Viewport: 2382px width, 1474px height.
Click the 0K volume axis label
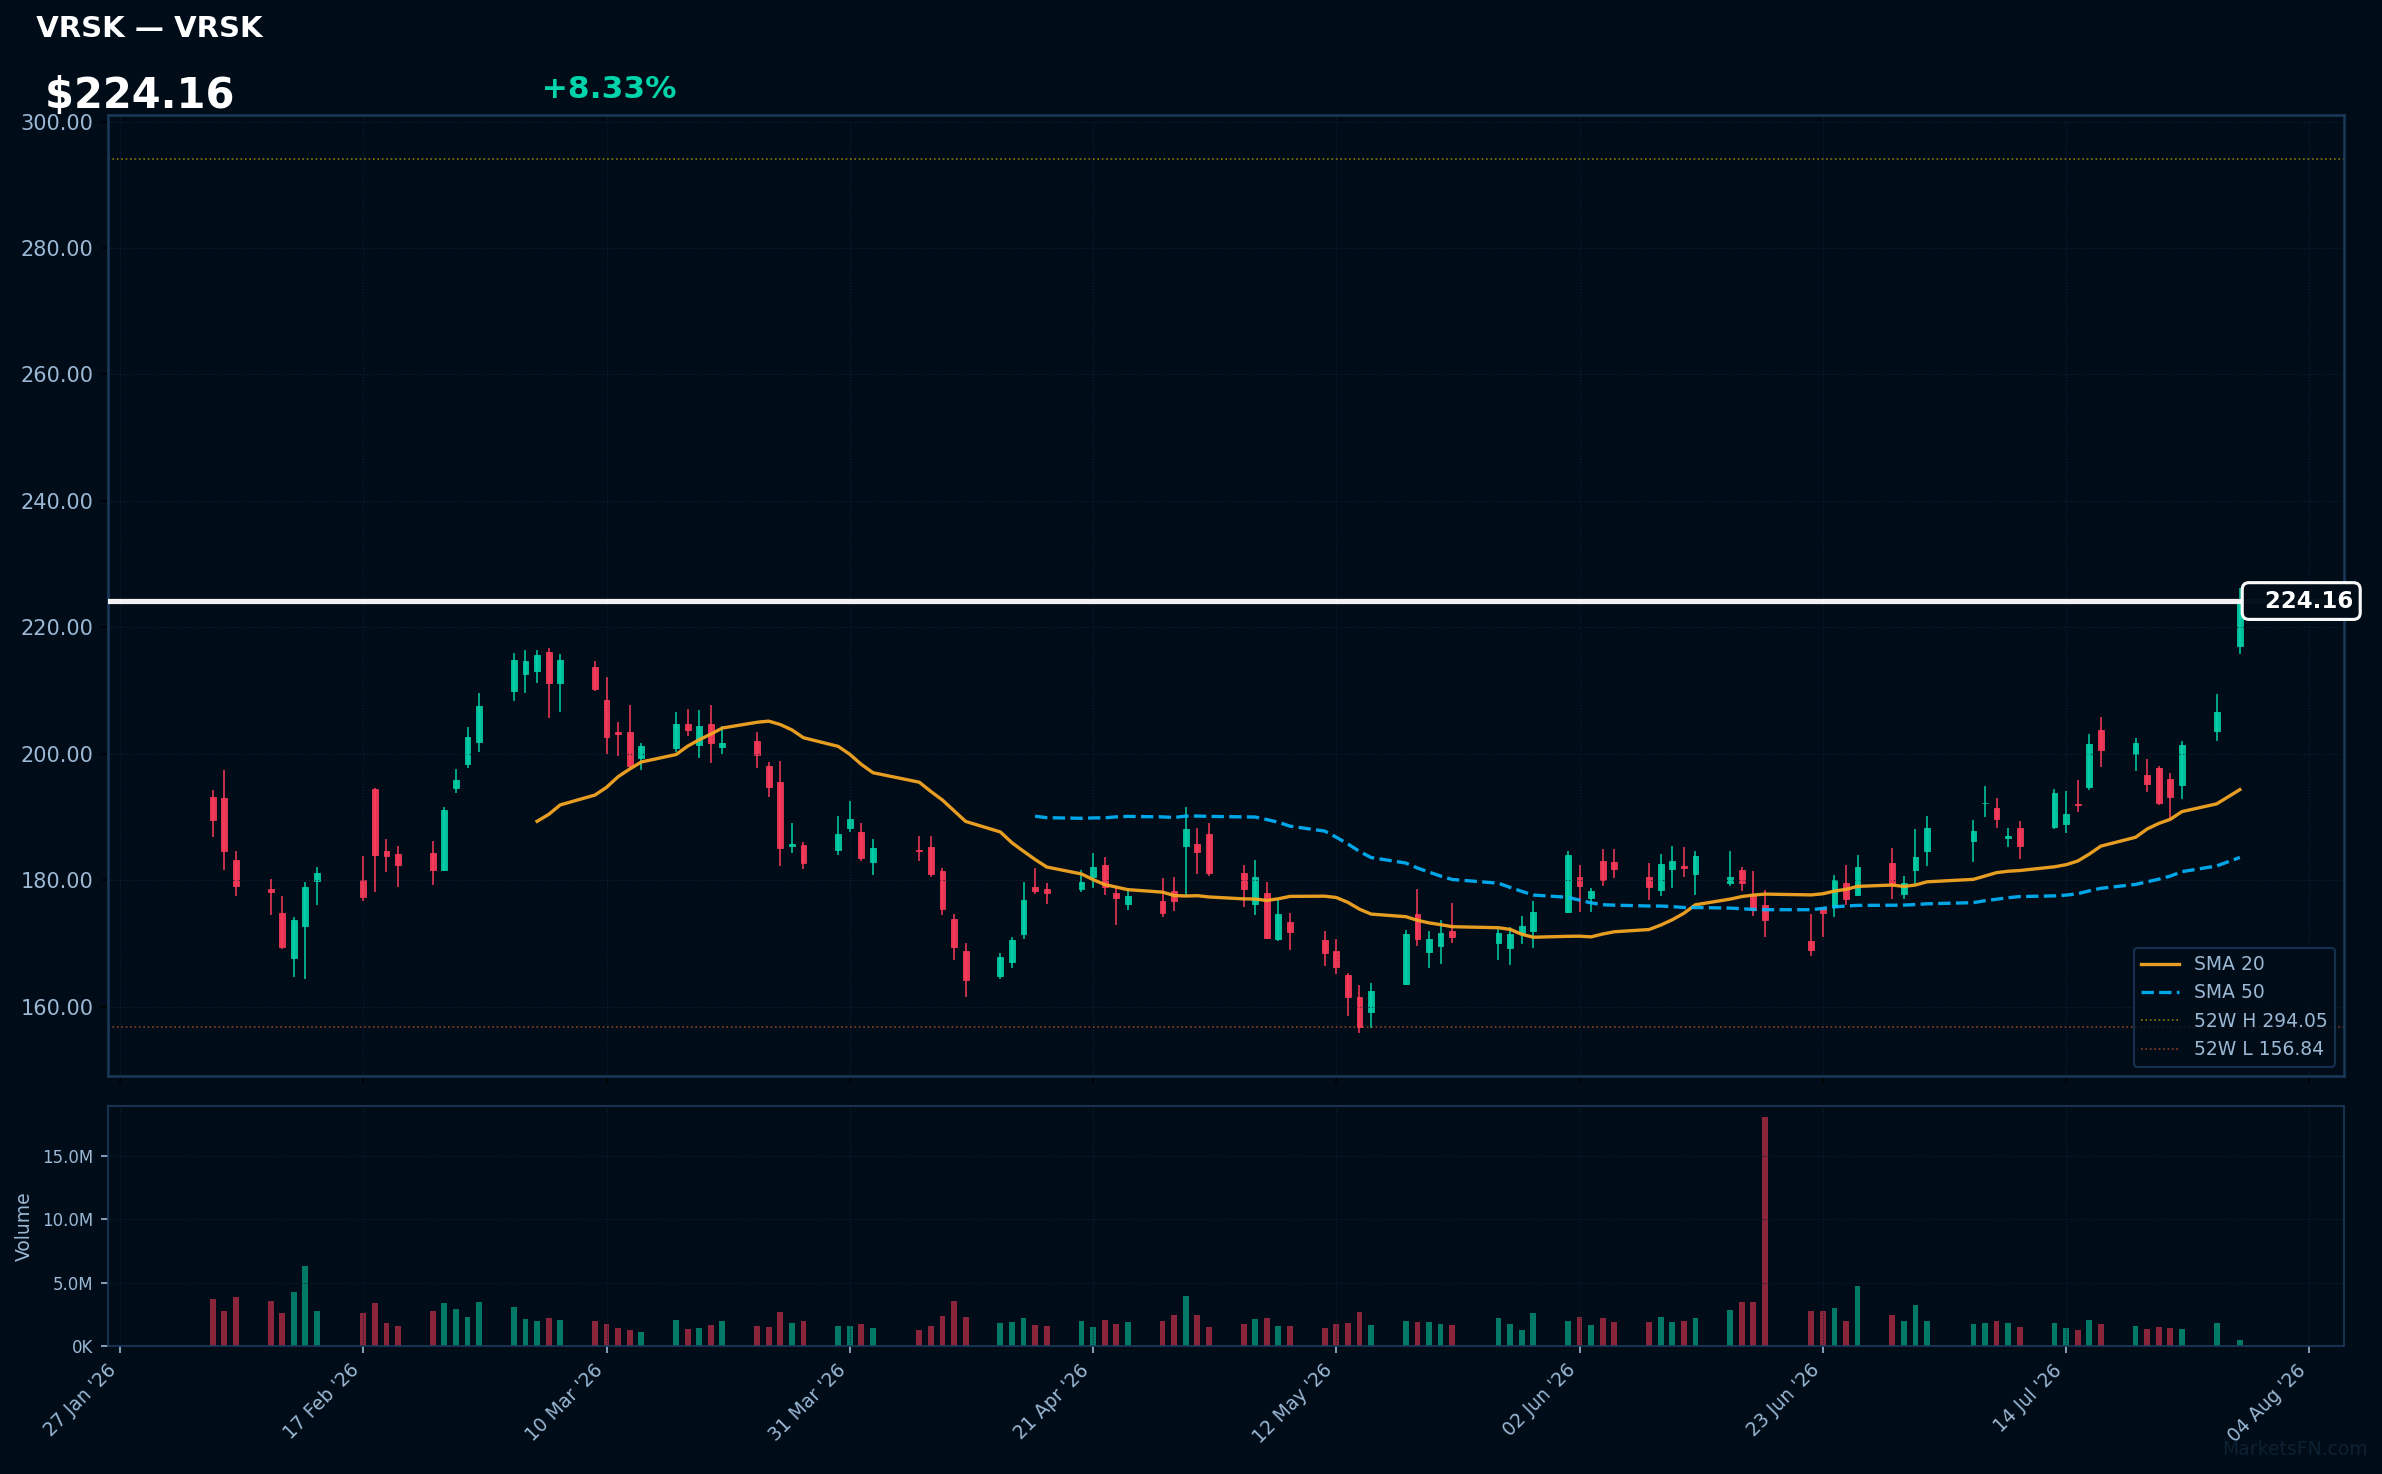pos(82,1347)
